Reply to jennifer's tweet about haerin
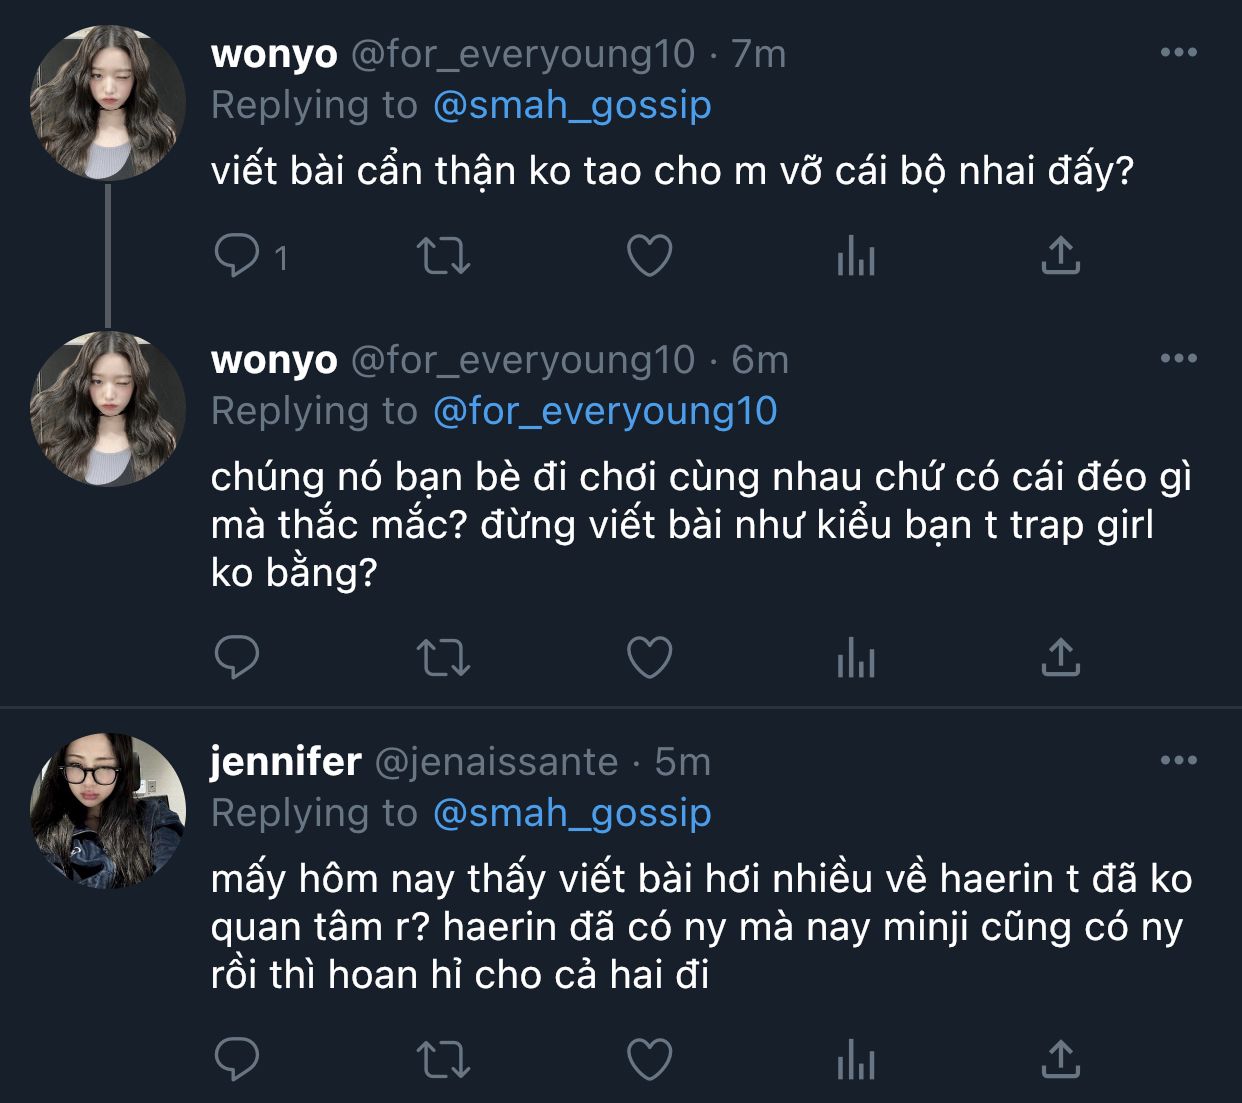 pos(237,1060)
